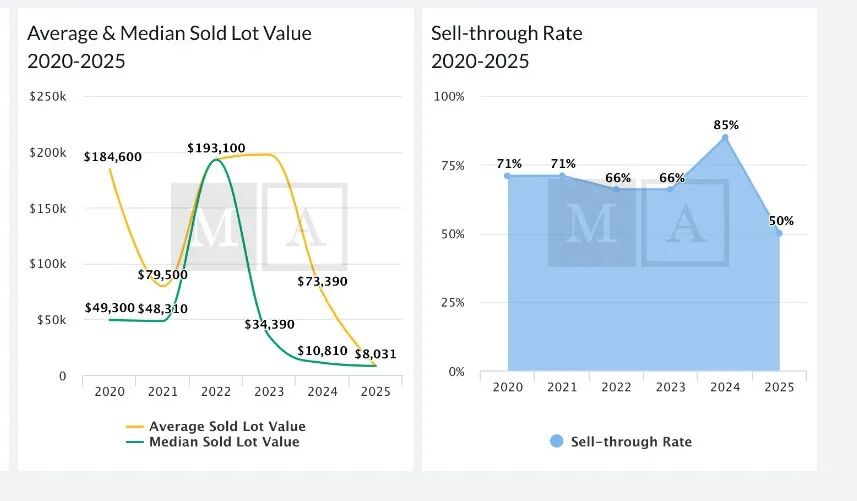857x501 pixels.
Task: Click the 2023 sell-through point at 66%
Action: point(671,189)
